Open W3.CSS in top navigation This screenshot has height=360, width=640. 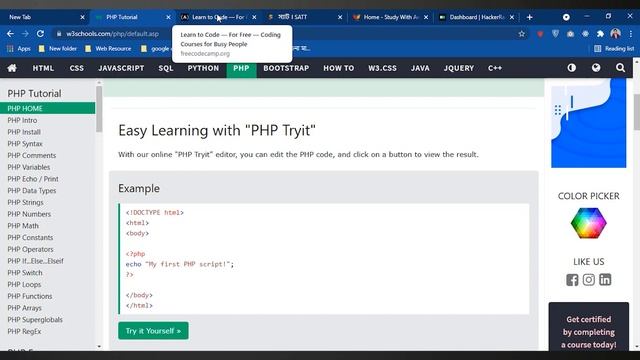382,68
